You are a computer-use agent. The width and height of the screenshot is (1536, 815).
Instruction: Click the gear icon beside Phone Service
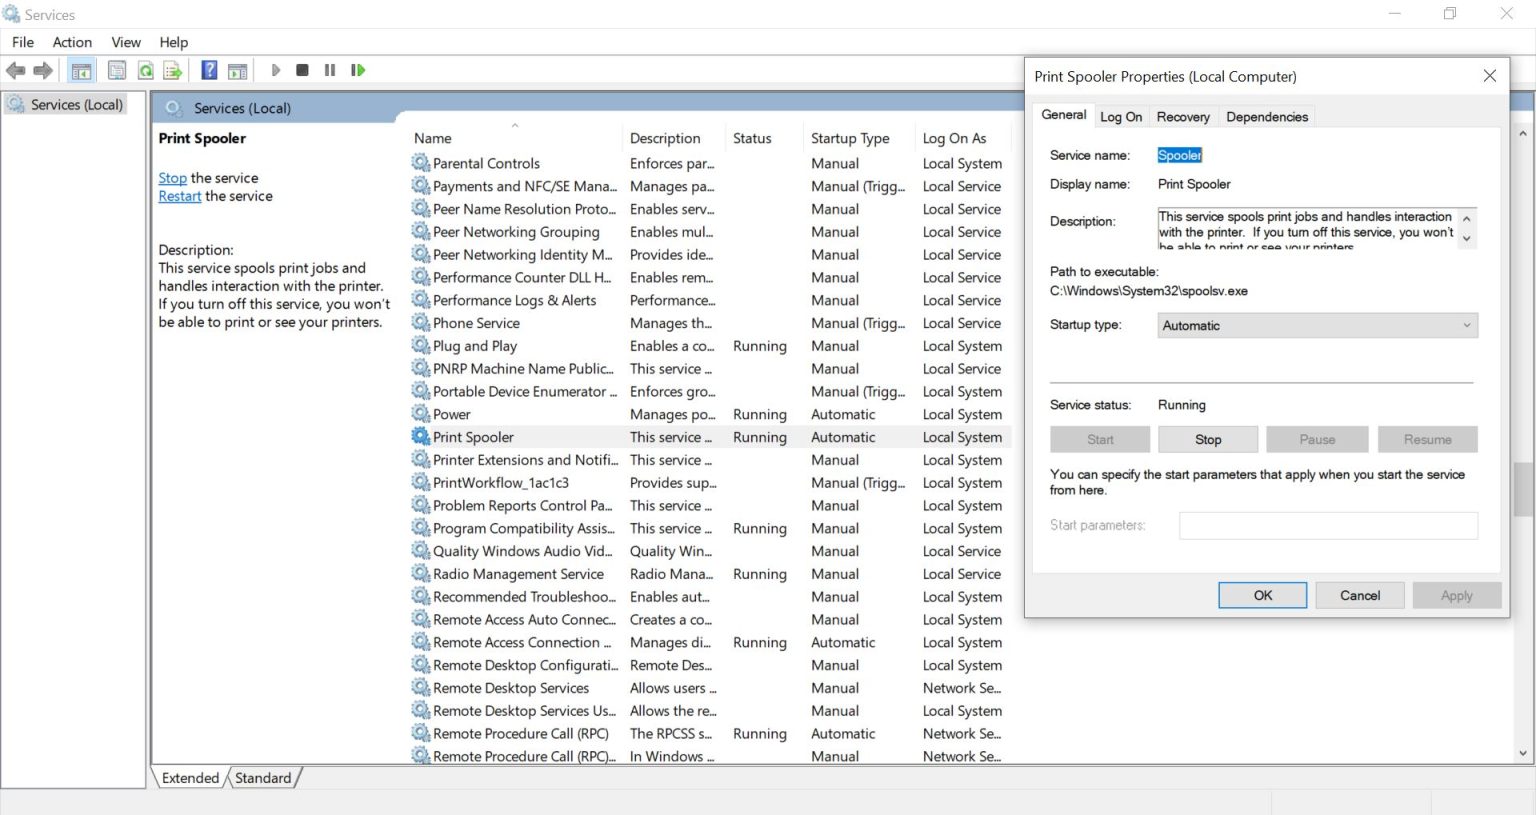point(421,323)
